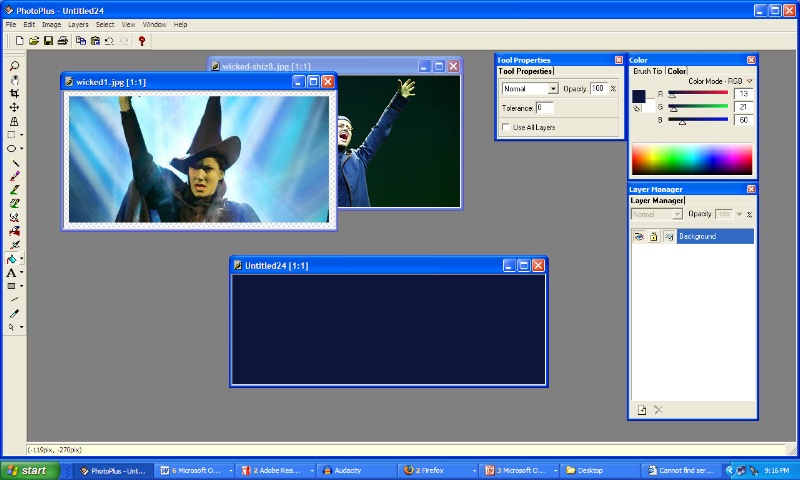
Task: Save the document with the floppy disk icon
Action: 48,41
